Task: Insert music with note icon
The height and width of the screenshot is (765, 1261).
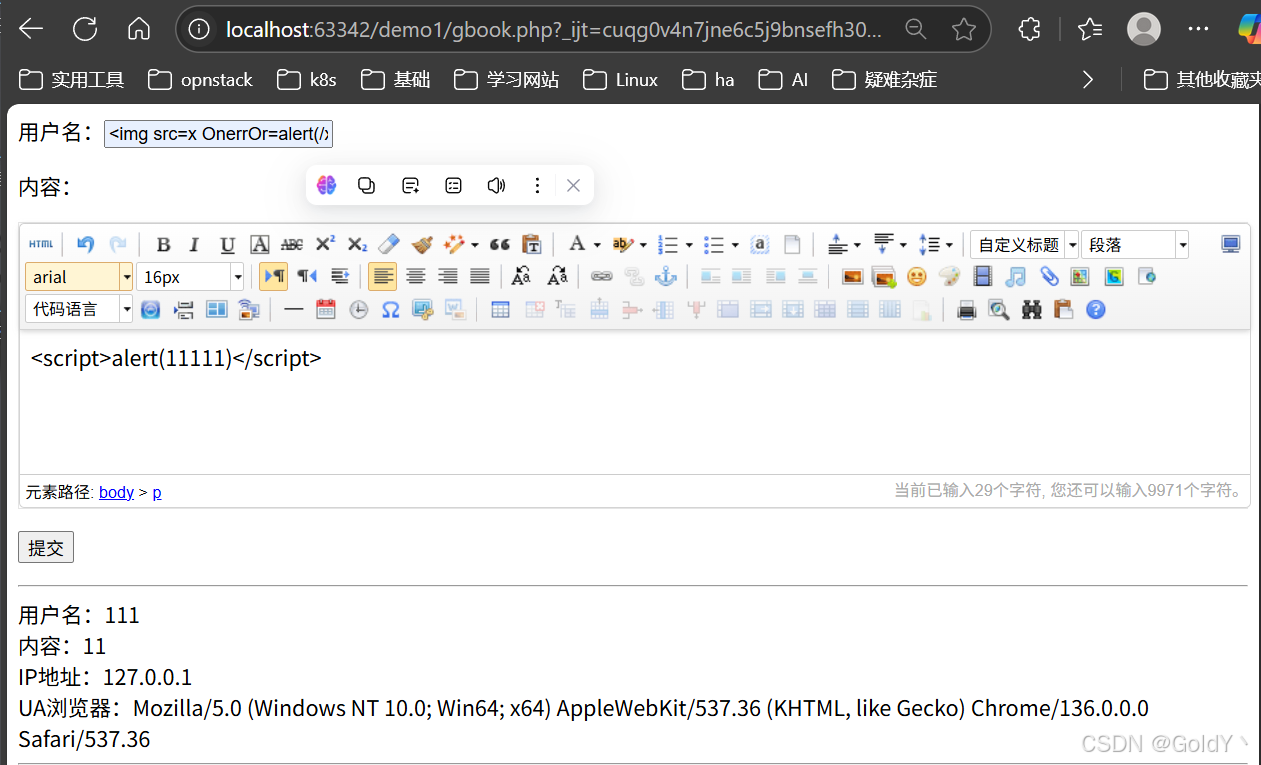Action: (x=1016, y=277)
